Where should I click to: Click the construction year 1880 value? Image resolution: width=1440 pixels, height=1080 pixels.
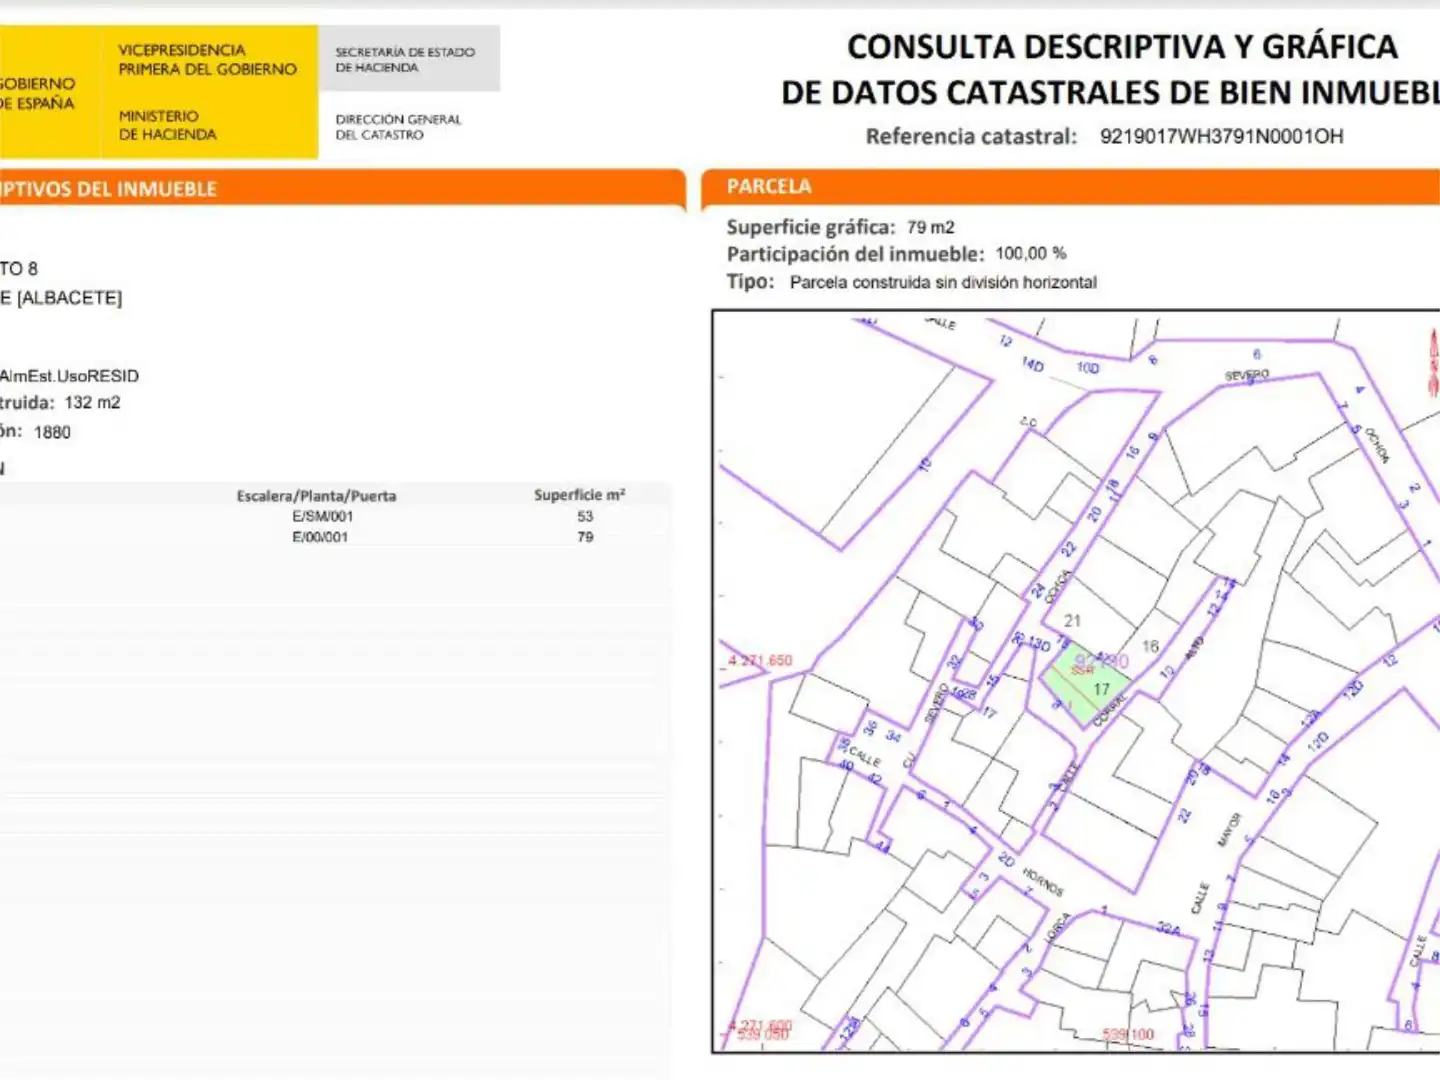tap(52, 432)
